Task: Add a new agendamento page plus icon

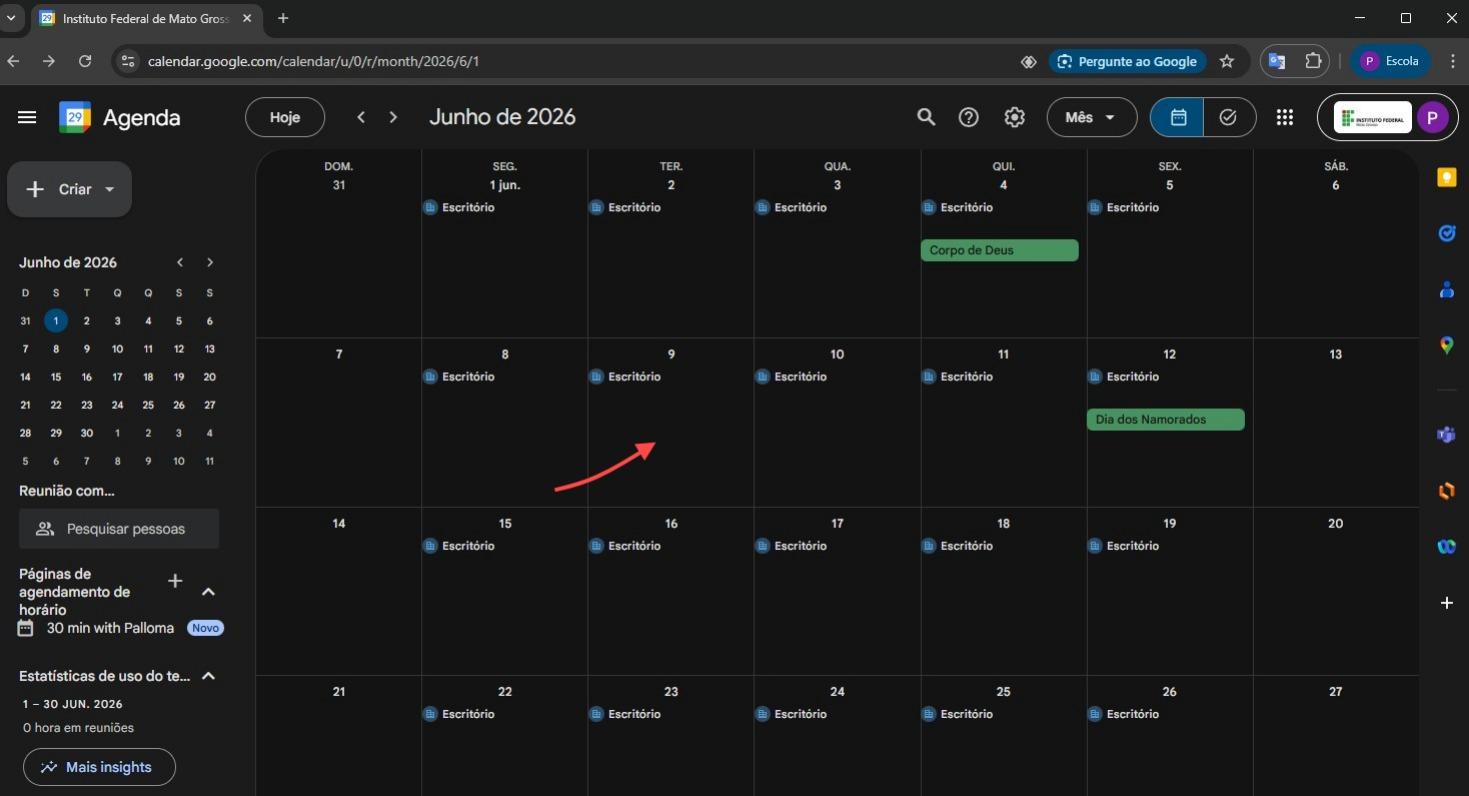Action: pyautogui.click(x=175, y=581)
